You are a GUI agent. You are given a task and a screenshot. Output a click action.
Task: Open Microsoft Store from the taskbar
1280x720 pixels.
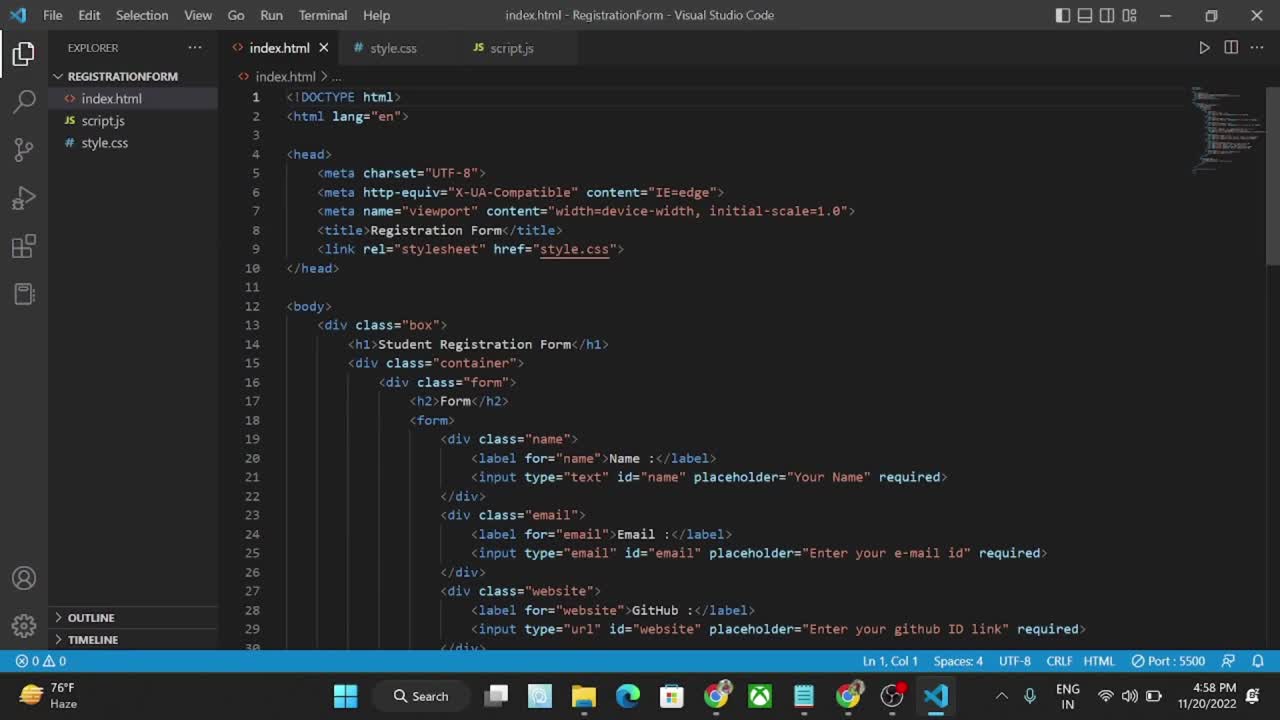pyautogui.click(x=672, y=696)
